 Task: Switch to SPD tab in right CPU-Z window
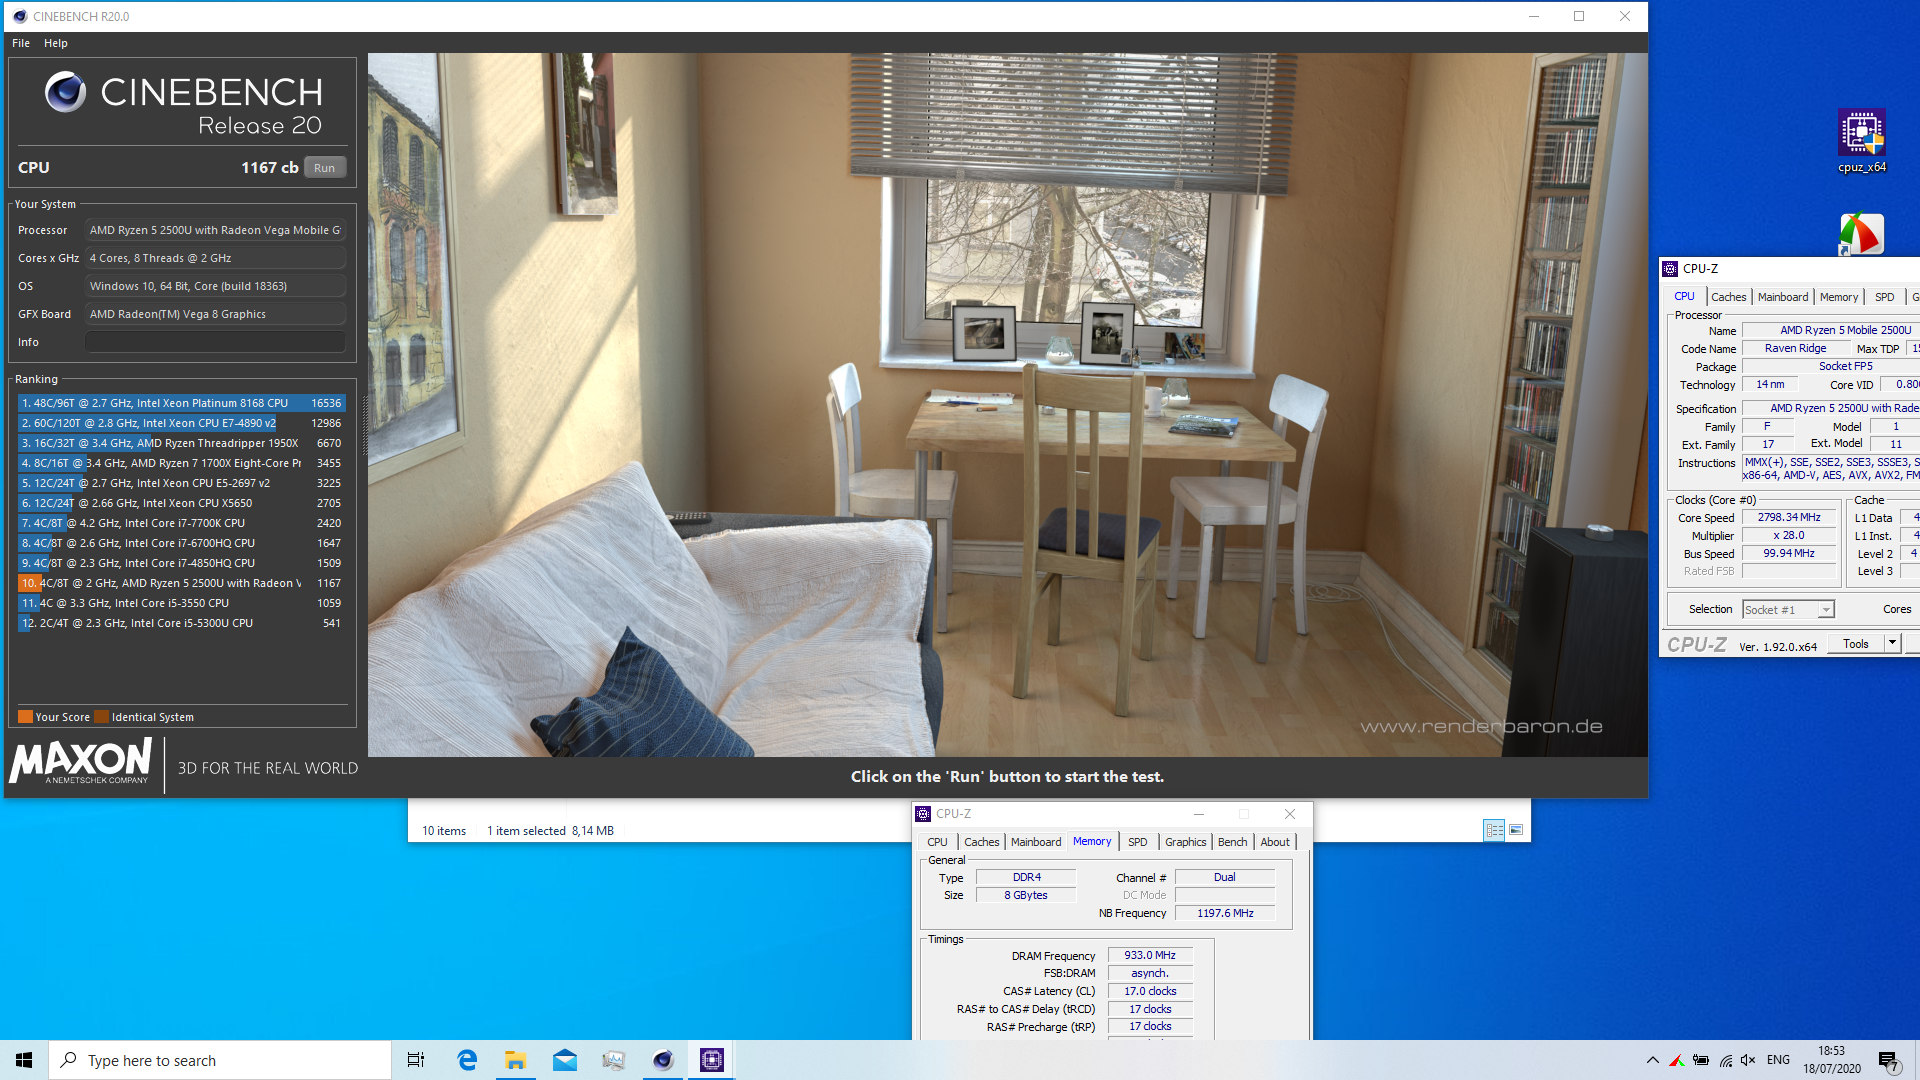click(x=1884, y=297)
